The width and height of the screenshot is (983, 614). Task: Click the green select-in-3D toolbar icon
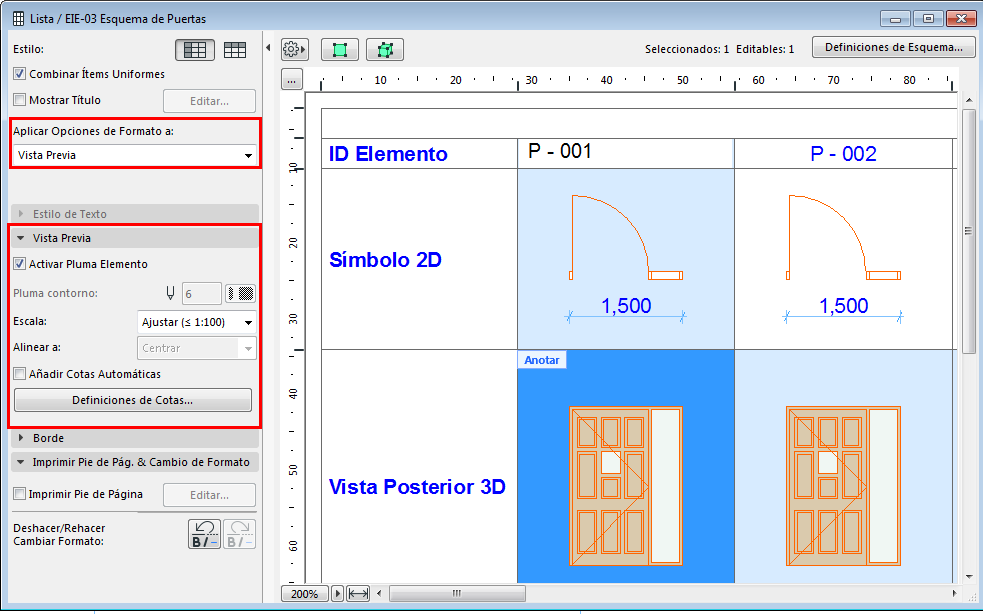coord(384,49)
